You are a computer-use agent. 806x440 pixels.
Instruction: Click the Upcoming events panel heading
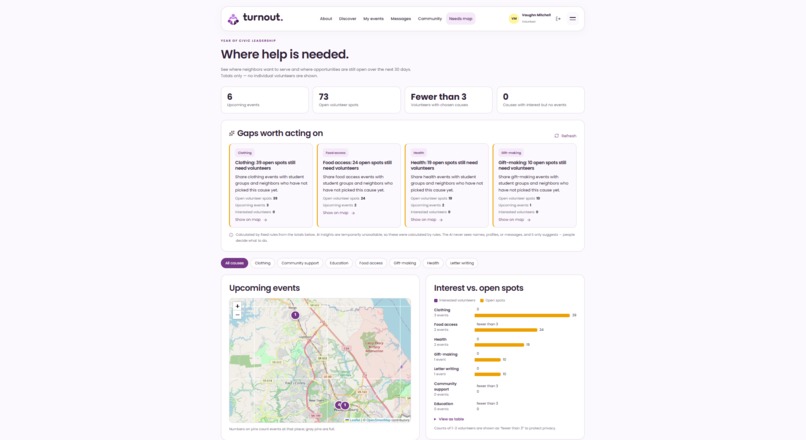[x=264, y=288]
